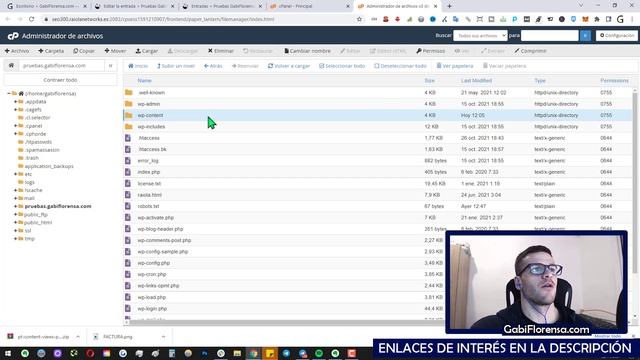Click Vaciar papelera
640x360 pixels.
click(504, 66)
